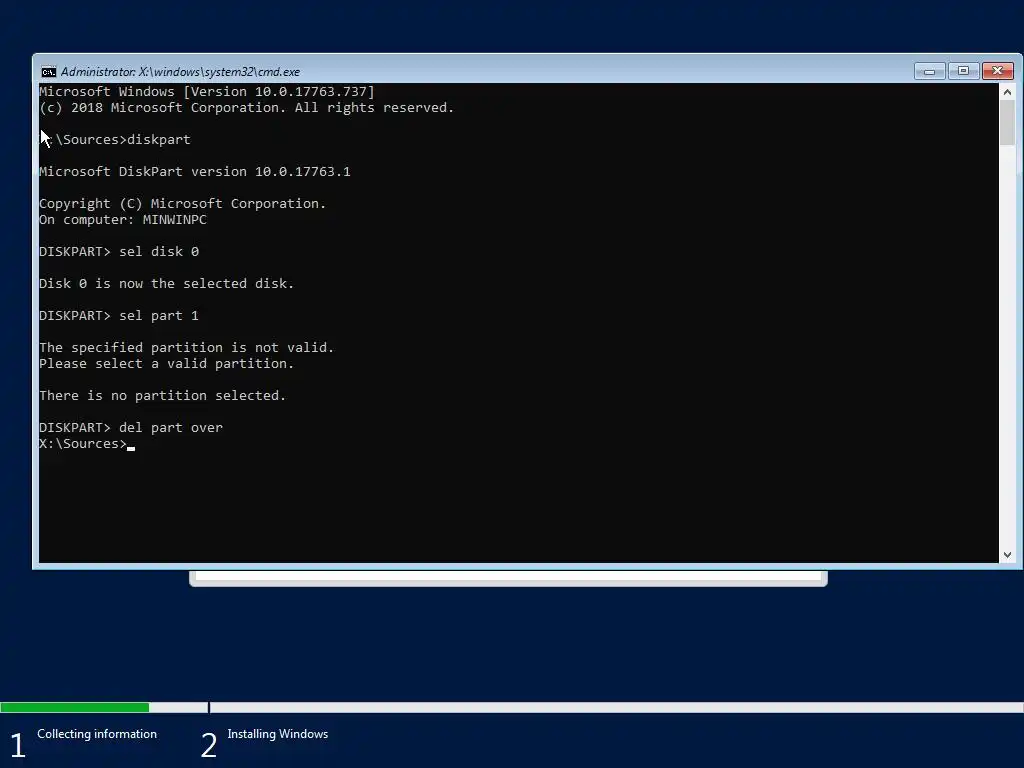Minimize the command prompt window

(929, 71)
